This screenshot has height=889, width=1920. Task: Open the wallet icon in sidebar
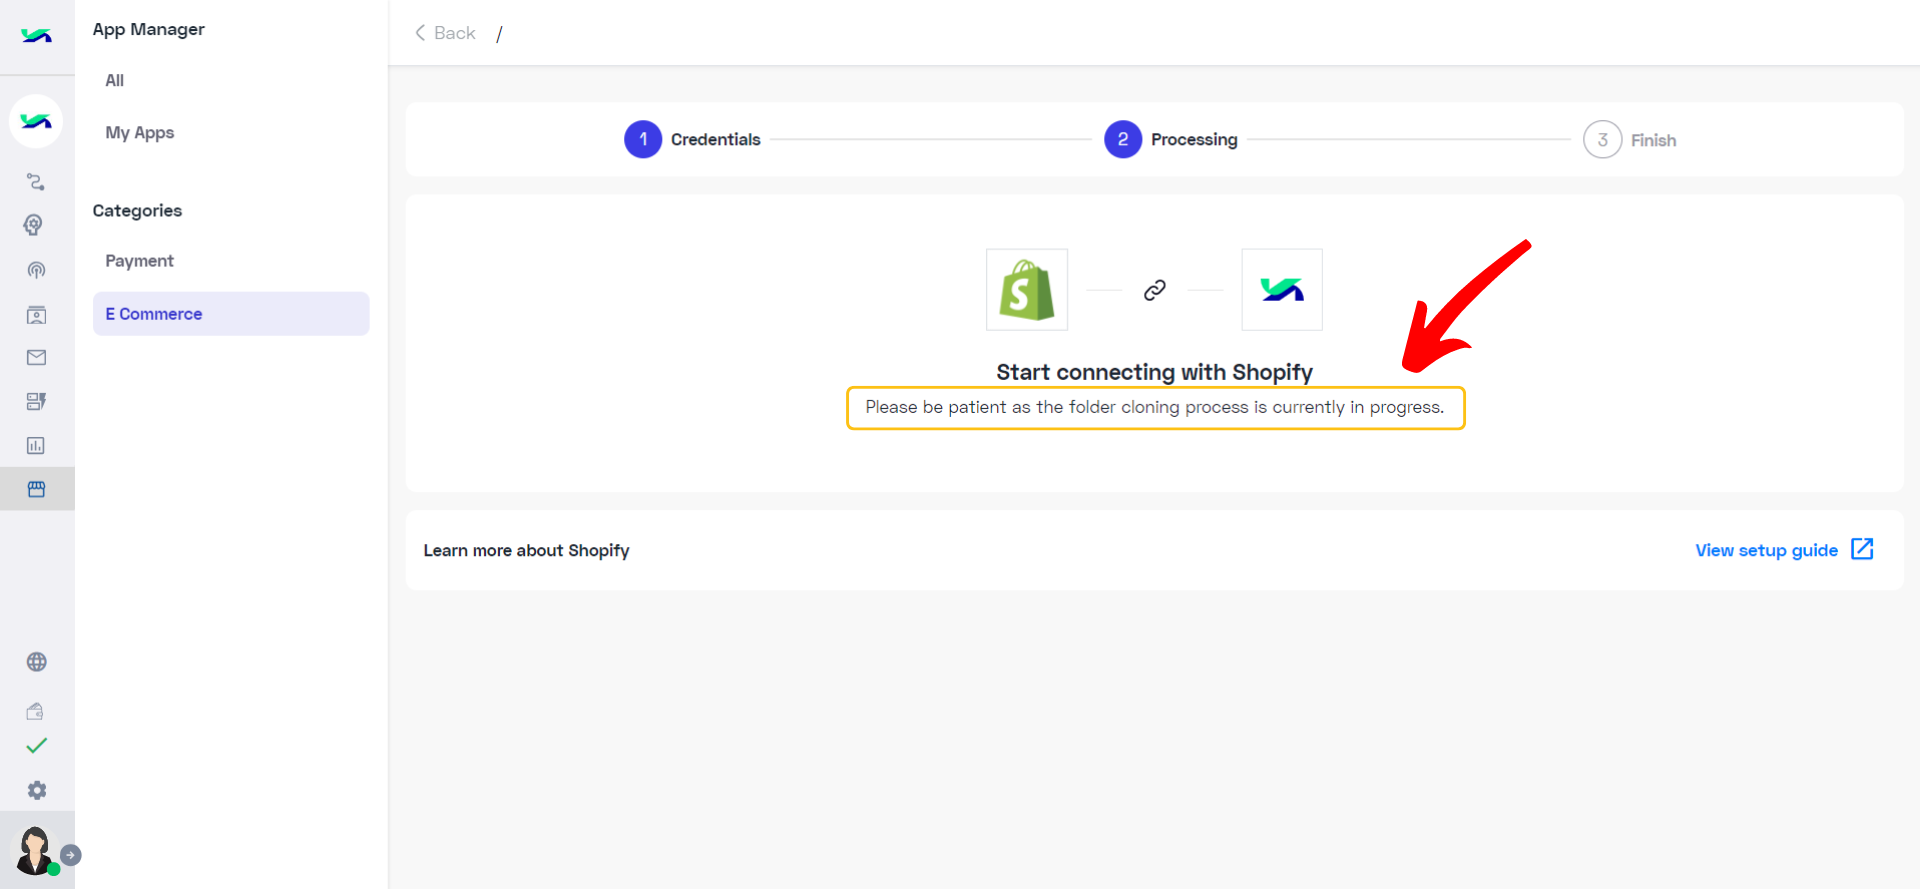[36, 711]
